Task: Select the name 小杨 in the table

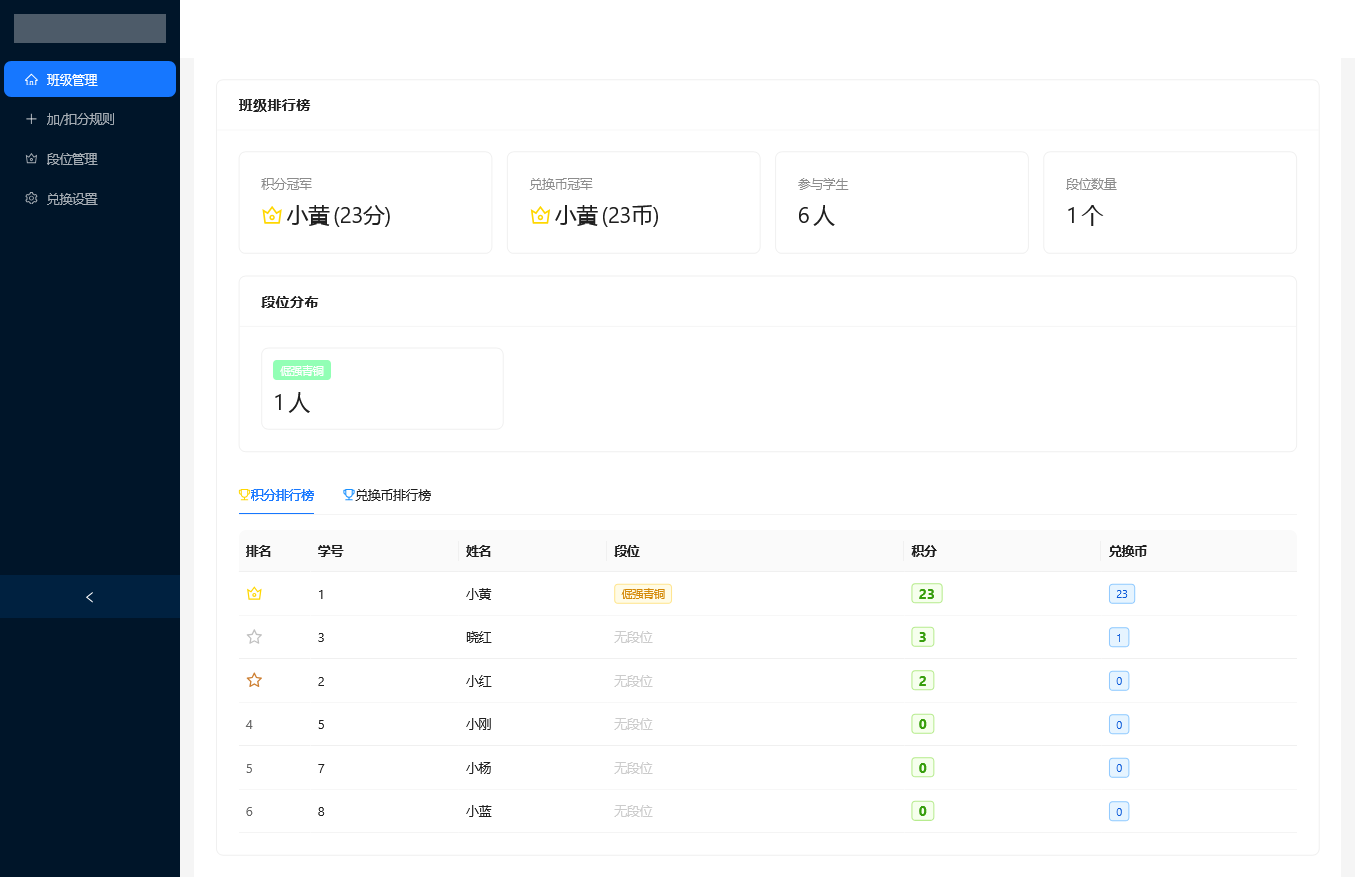Action: (x=479, y=768)
